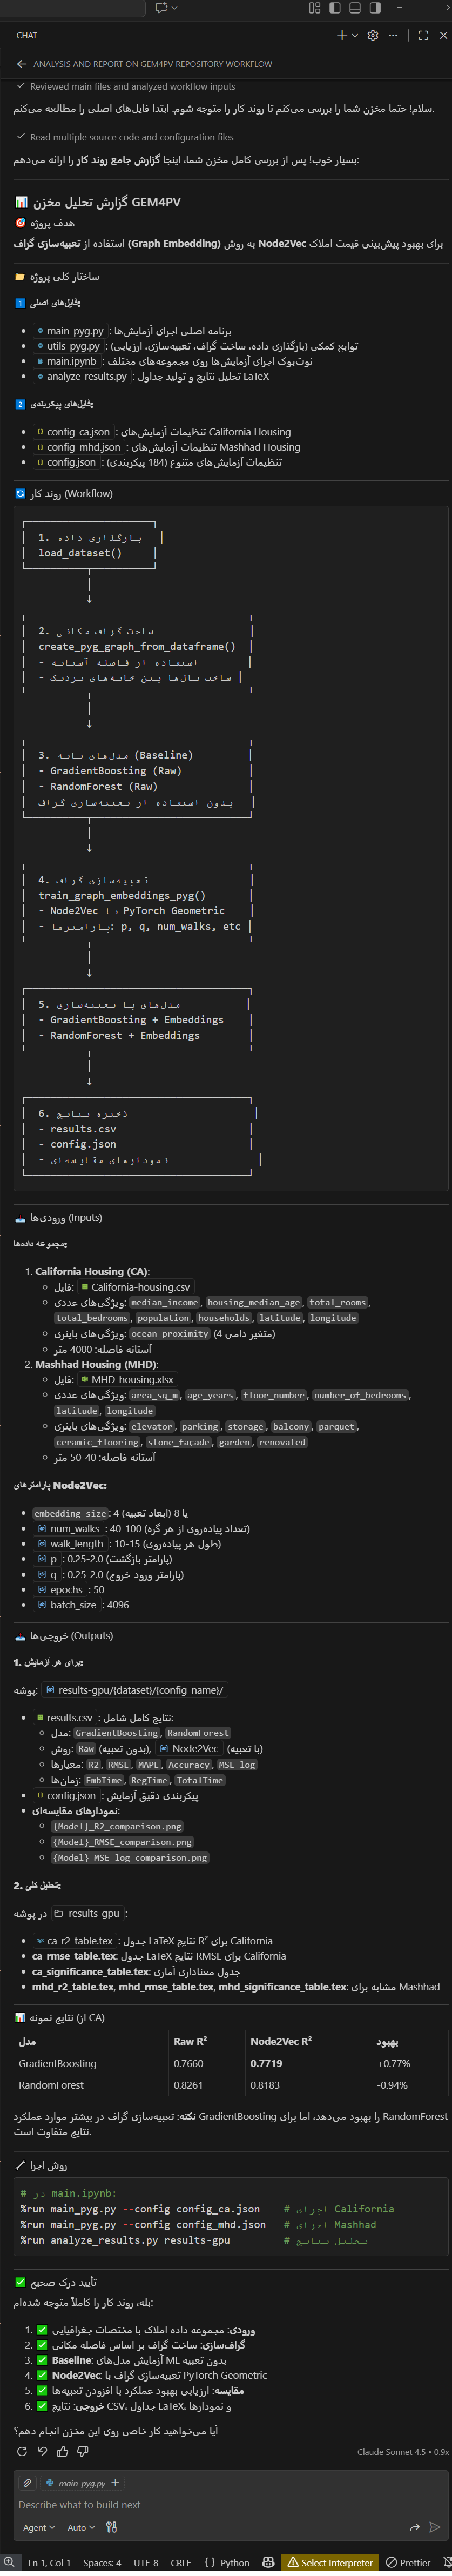Click the thumbs down feedback icon
This screenshot has height=2576, width=452.
click(x=82, y=2451)
